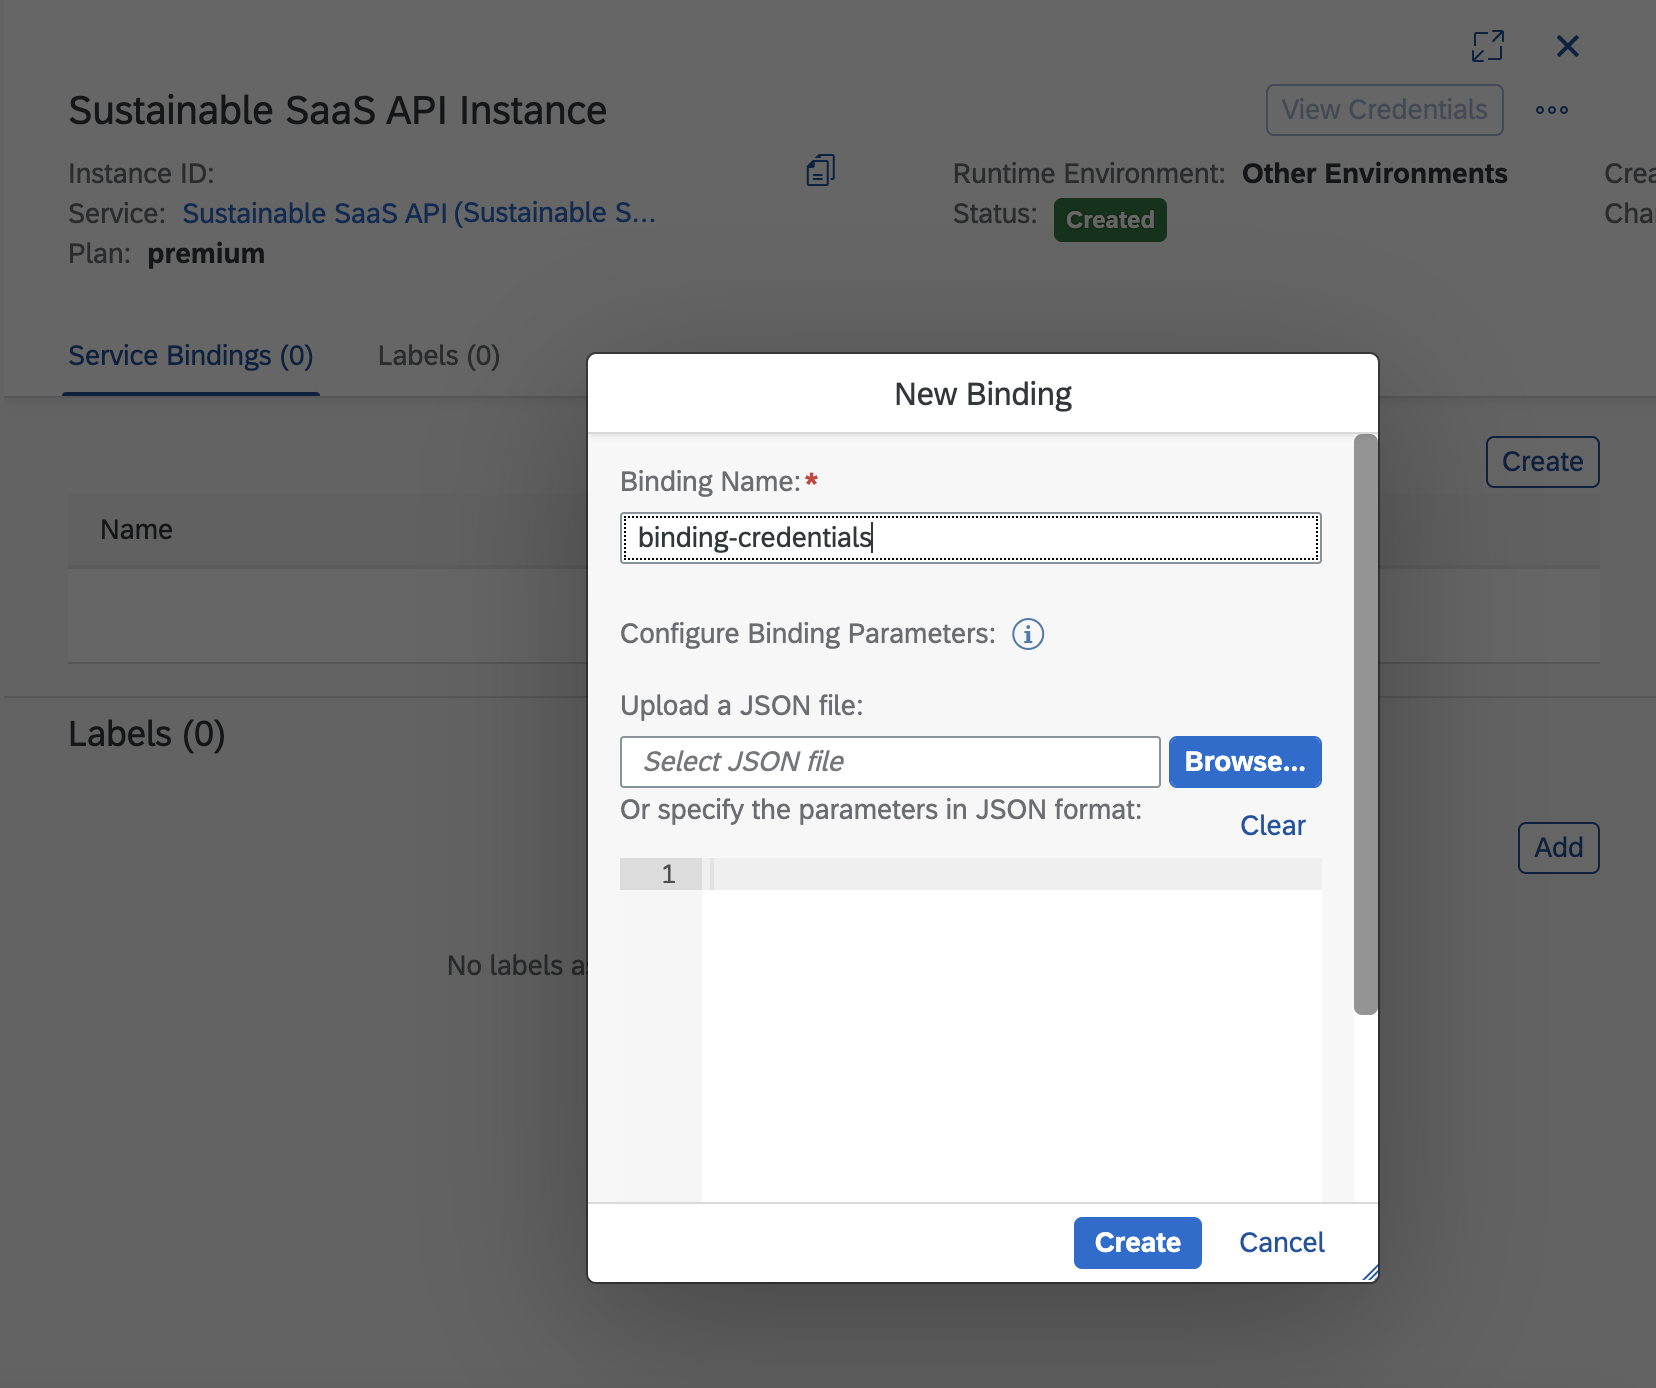Click the premium plan value
Viewport: 1656px width, 1388px height.
pyautogui.click(x=206, y=254)
